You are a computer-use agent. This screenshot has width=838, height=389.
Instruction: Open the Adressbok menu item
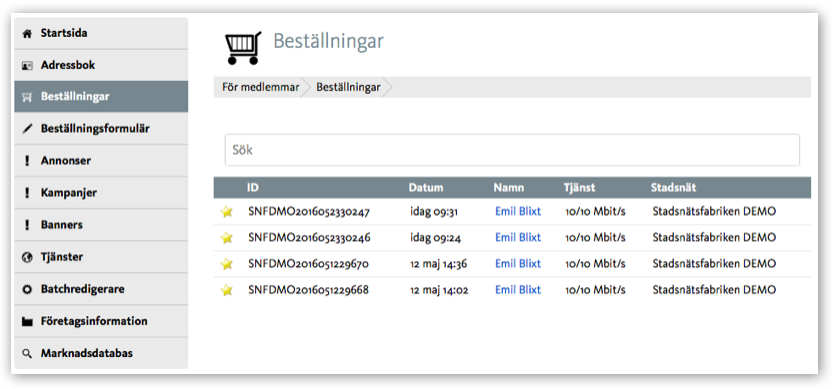tap(101, 65)
